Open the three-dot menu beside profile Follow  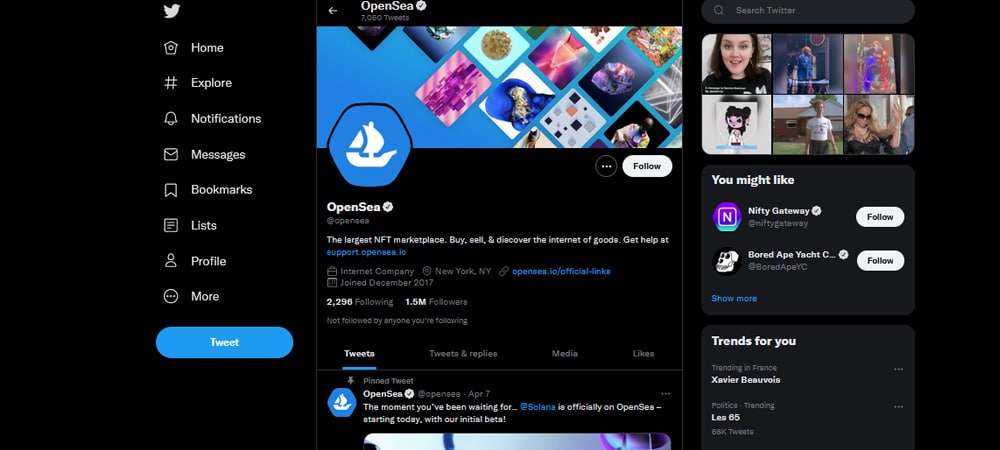pos(606,166)
